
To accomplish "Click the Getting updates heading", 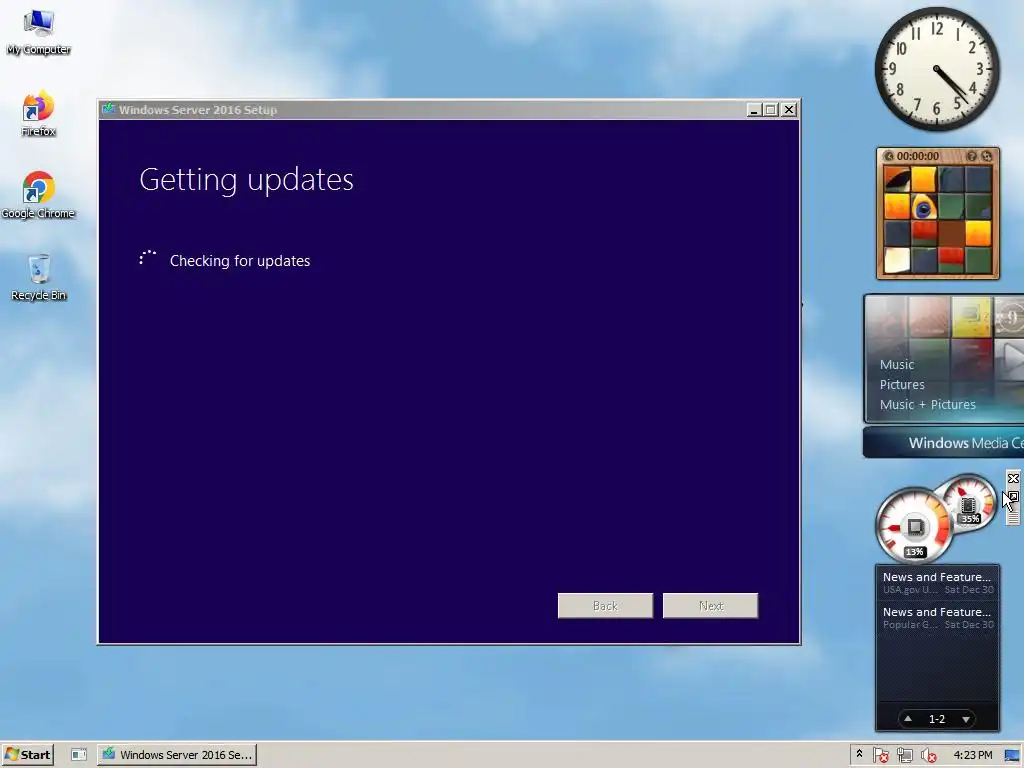I will point(246,180).
